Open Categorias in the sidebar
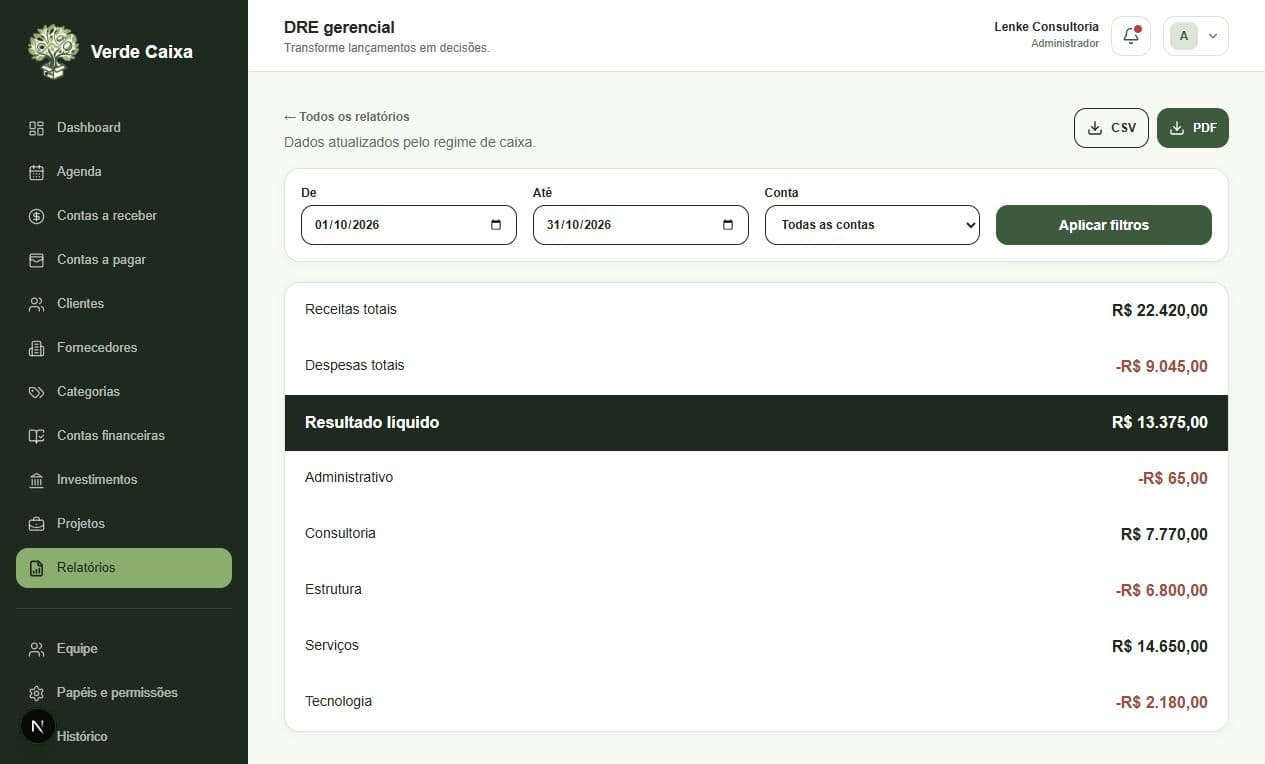 [124, 392]
